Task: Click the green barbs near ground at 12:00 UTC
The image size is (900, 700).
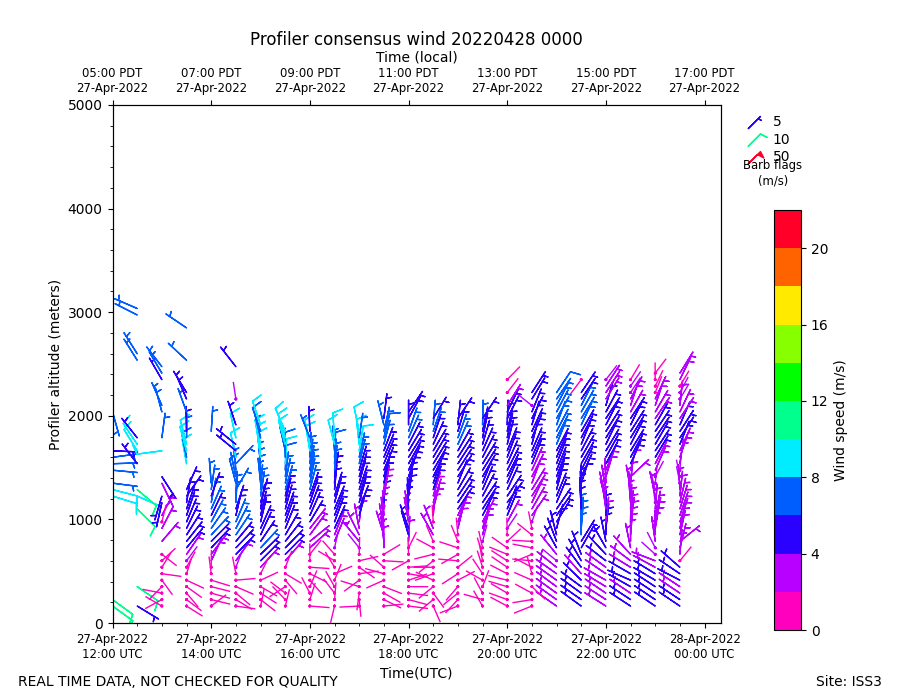Action: coord(123,612)
